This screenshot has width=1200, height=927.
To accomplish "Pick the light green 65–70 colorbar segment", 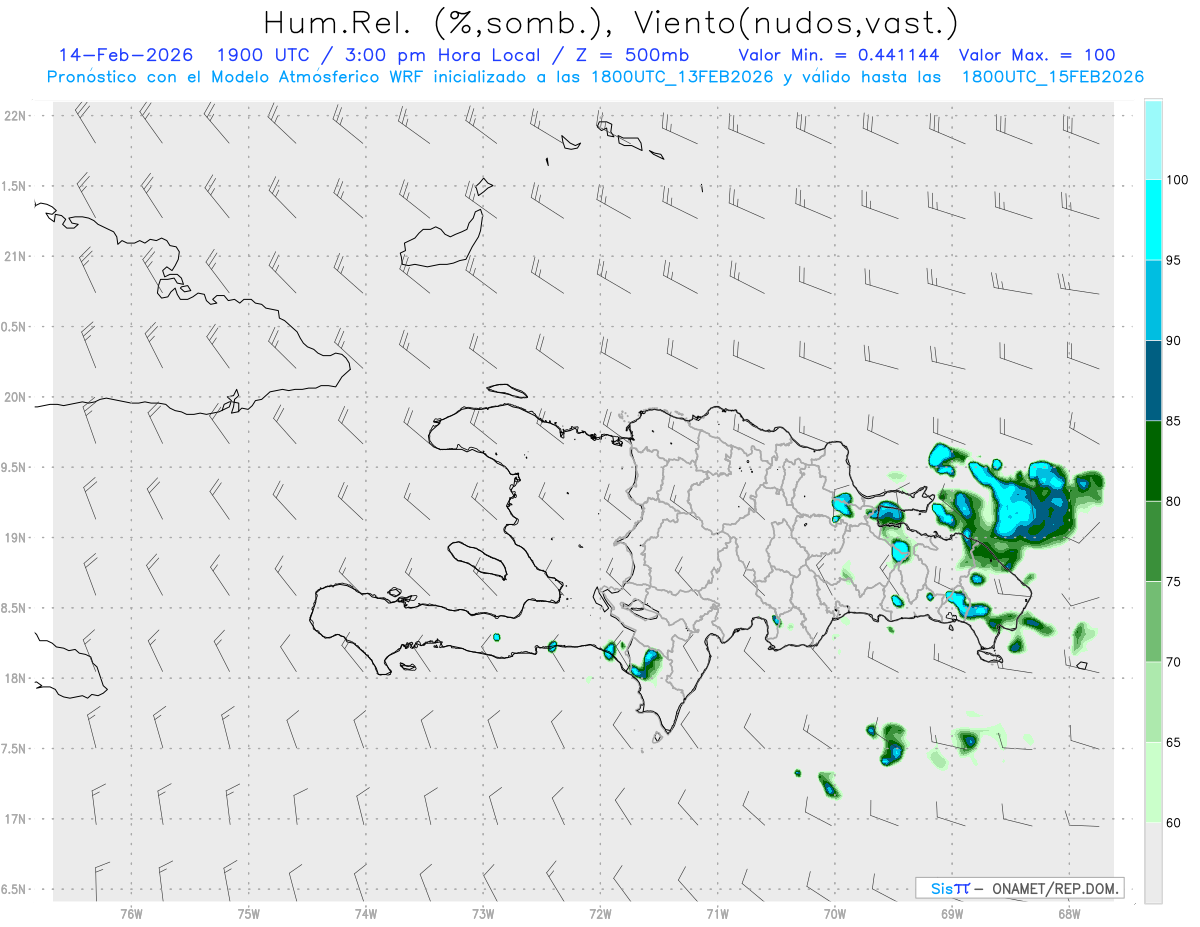I will point(1153,702).
